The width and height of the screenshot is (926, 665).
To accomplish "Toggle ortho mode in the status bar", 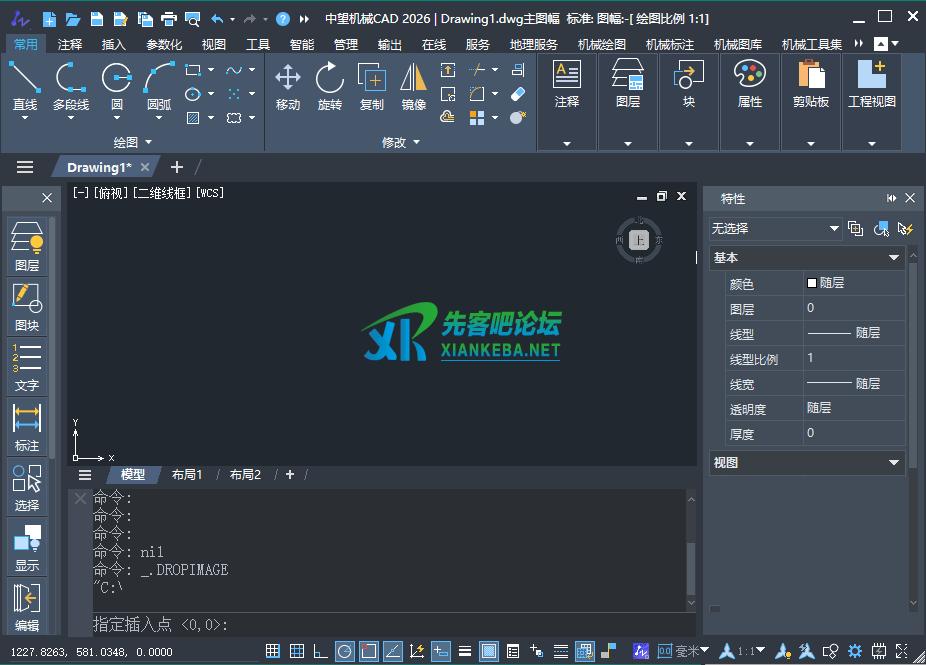I will pos(320,652).
